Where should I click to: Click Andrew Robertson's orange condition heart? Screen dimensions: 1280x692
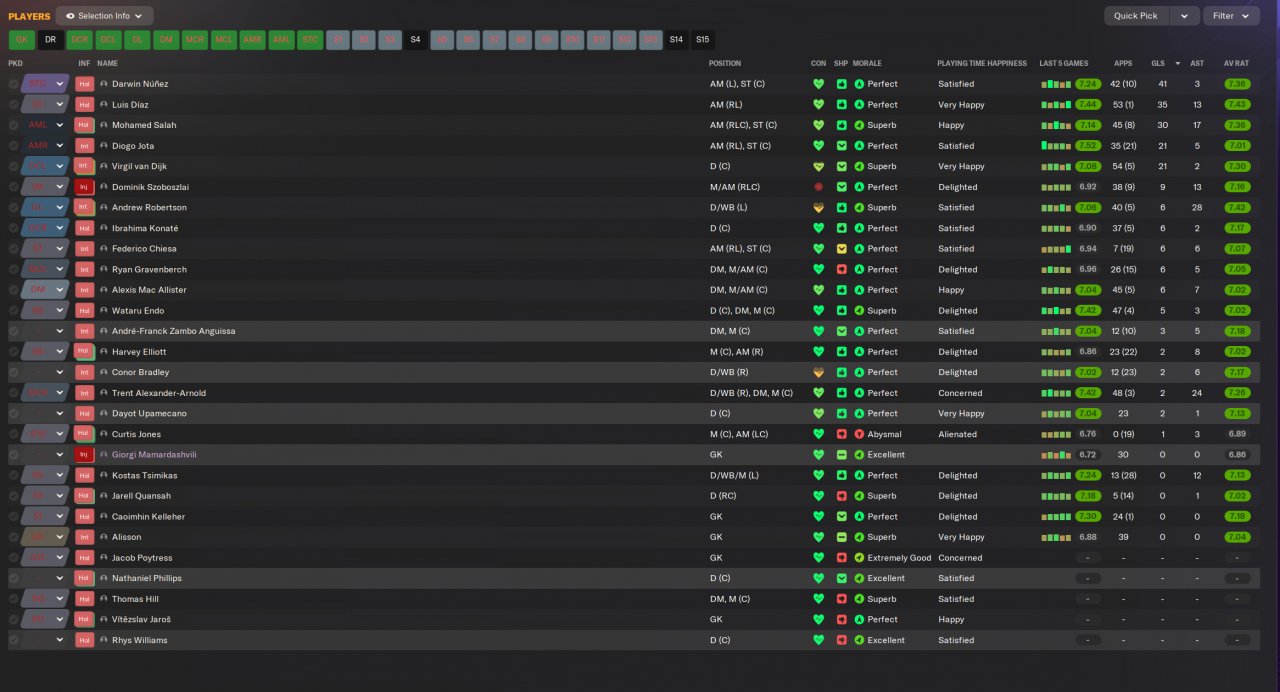click(819, 208)
